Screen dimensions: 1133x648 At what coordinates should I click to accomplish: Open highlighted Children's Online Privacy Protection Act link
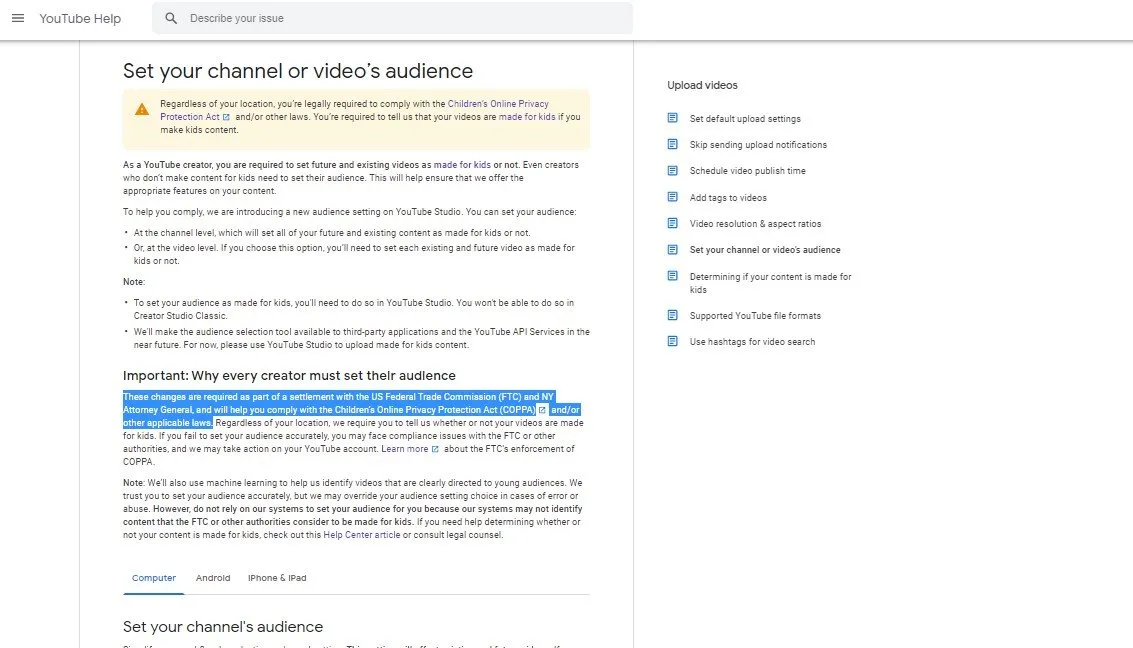click(435, 410)
